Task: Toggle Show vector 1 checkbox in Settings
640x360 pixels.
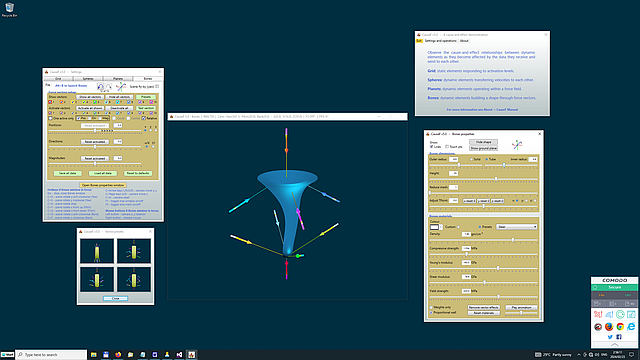Action: coord(50,102)
